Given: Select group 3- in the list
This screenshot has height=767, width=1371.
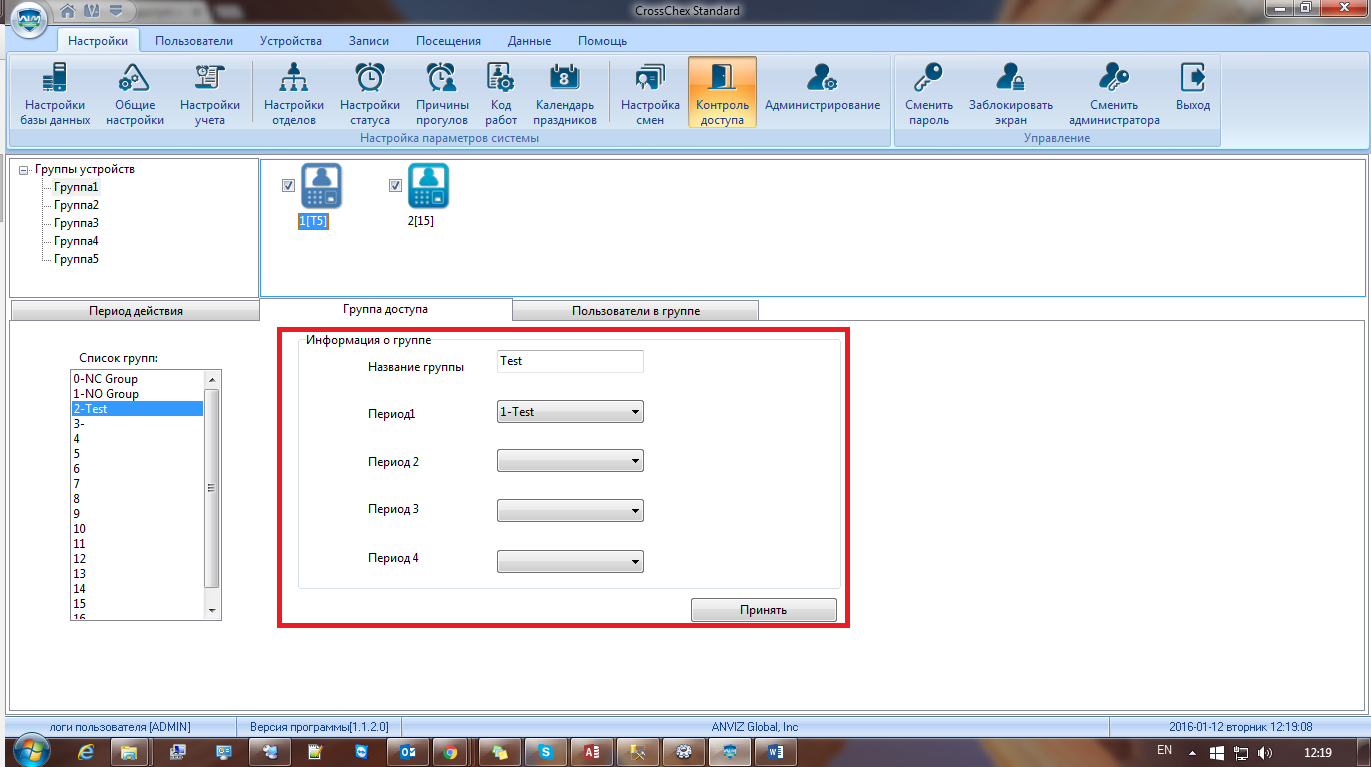Looking at the screenshot, I should tap(137, 424).
